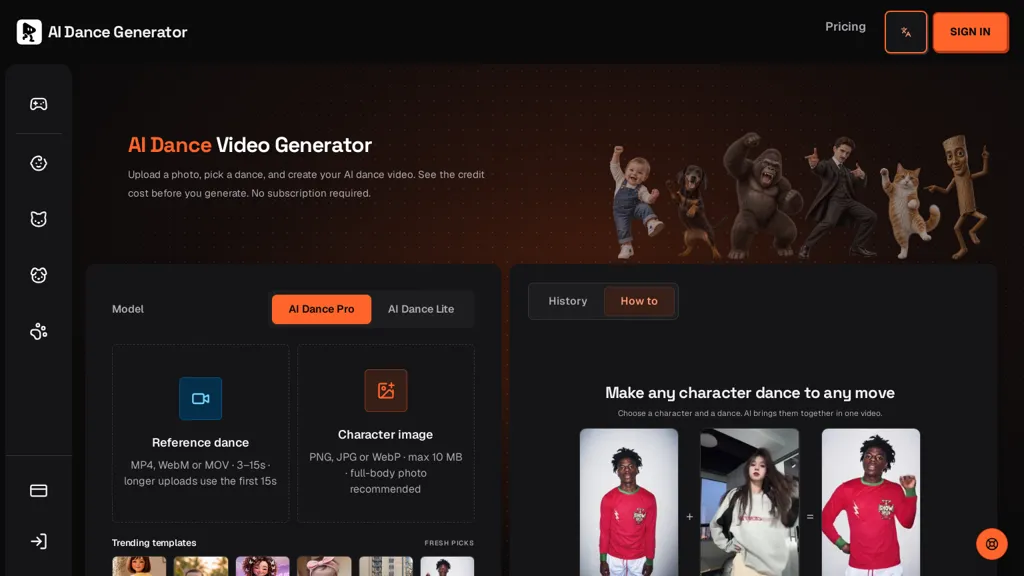Click the Character image upload area
The width and height of the screenshot is (1024, 576).
pyautogui.click(x=386, y=433)
